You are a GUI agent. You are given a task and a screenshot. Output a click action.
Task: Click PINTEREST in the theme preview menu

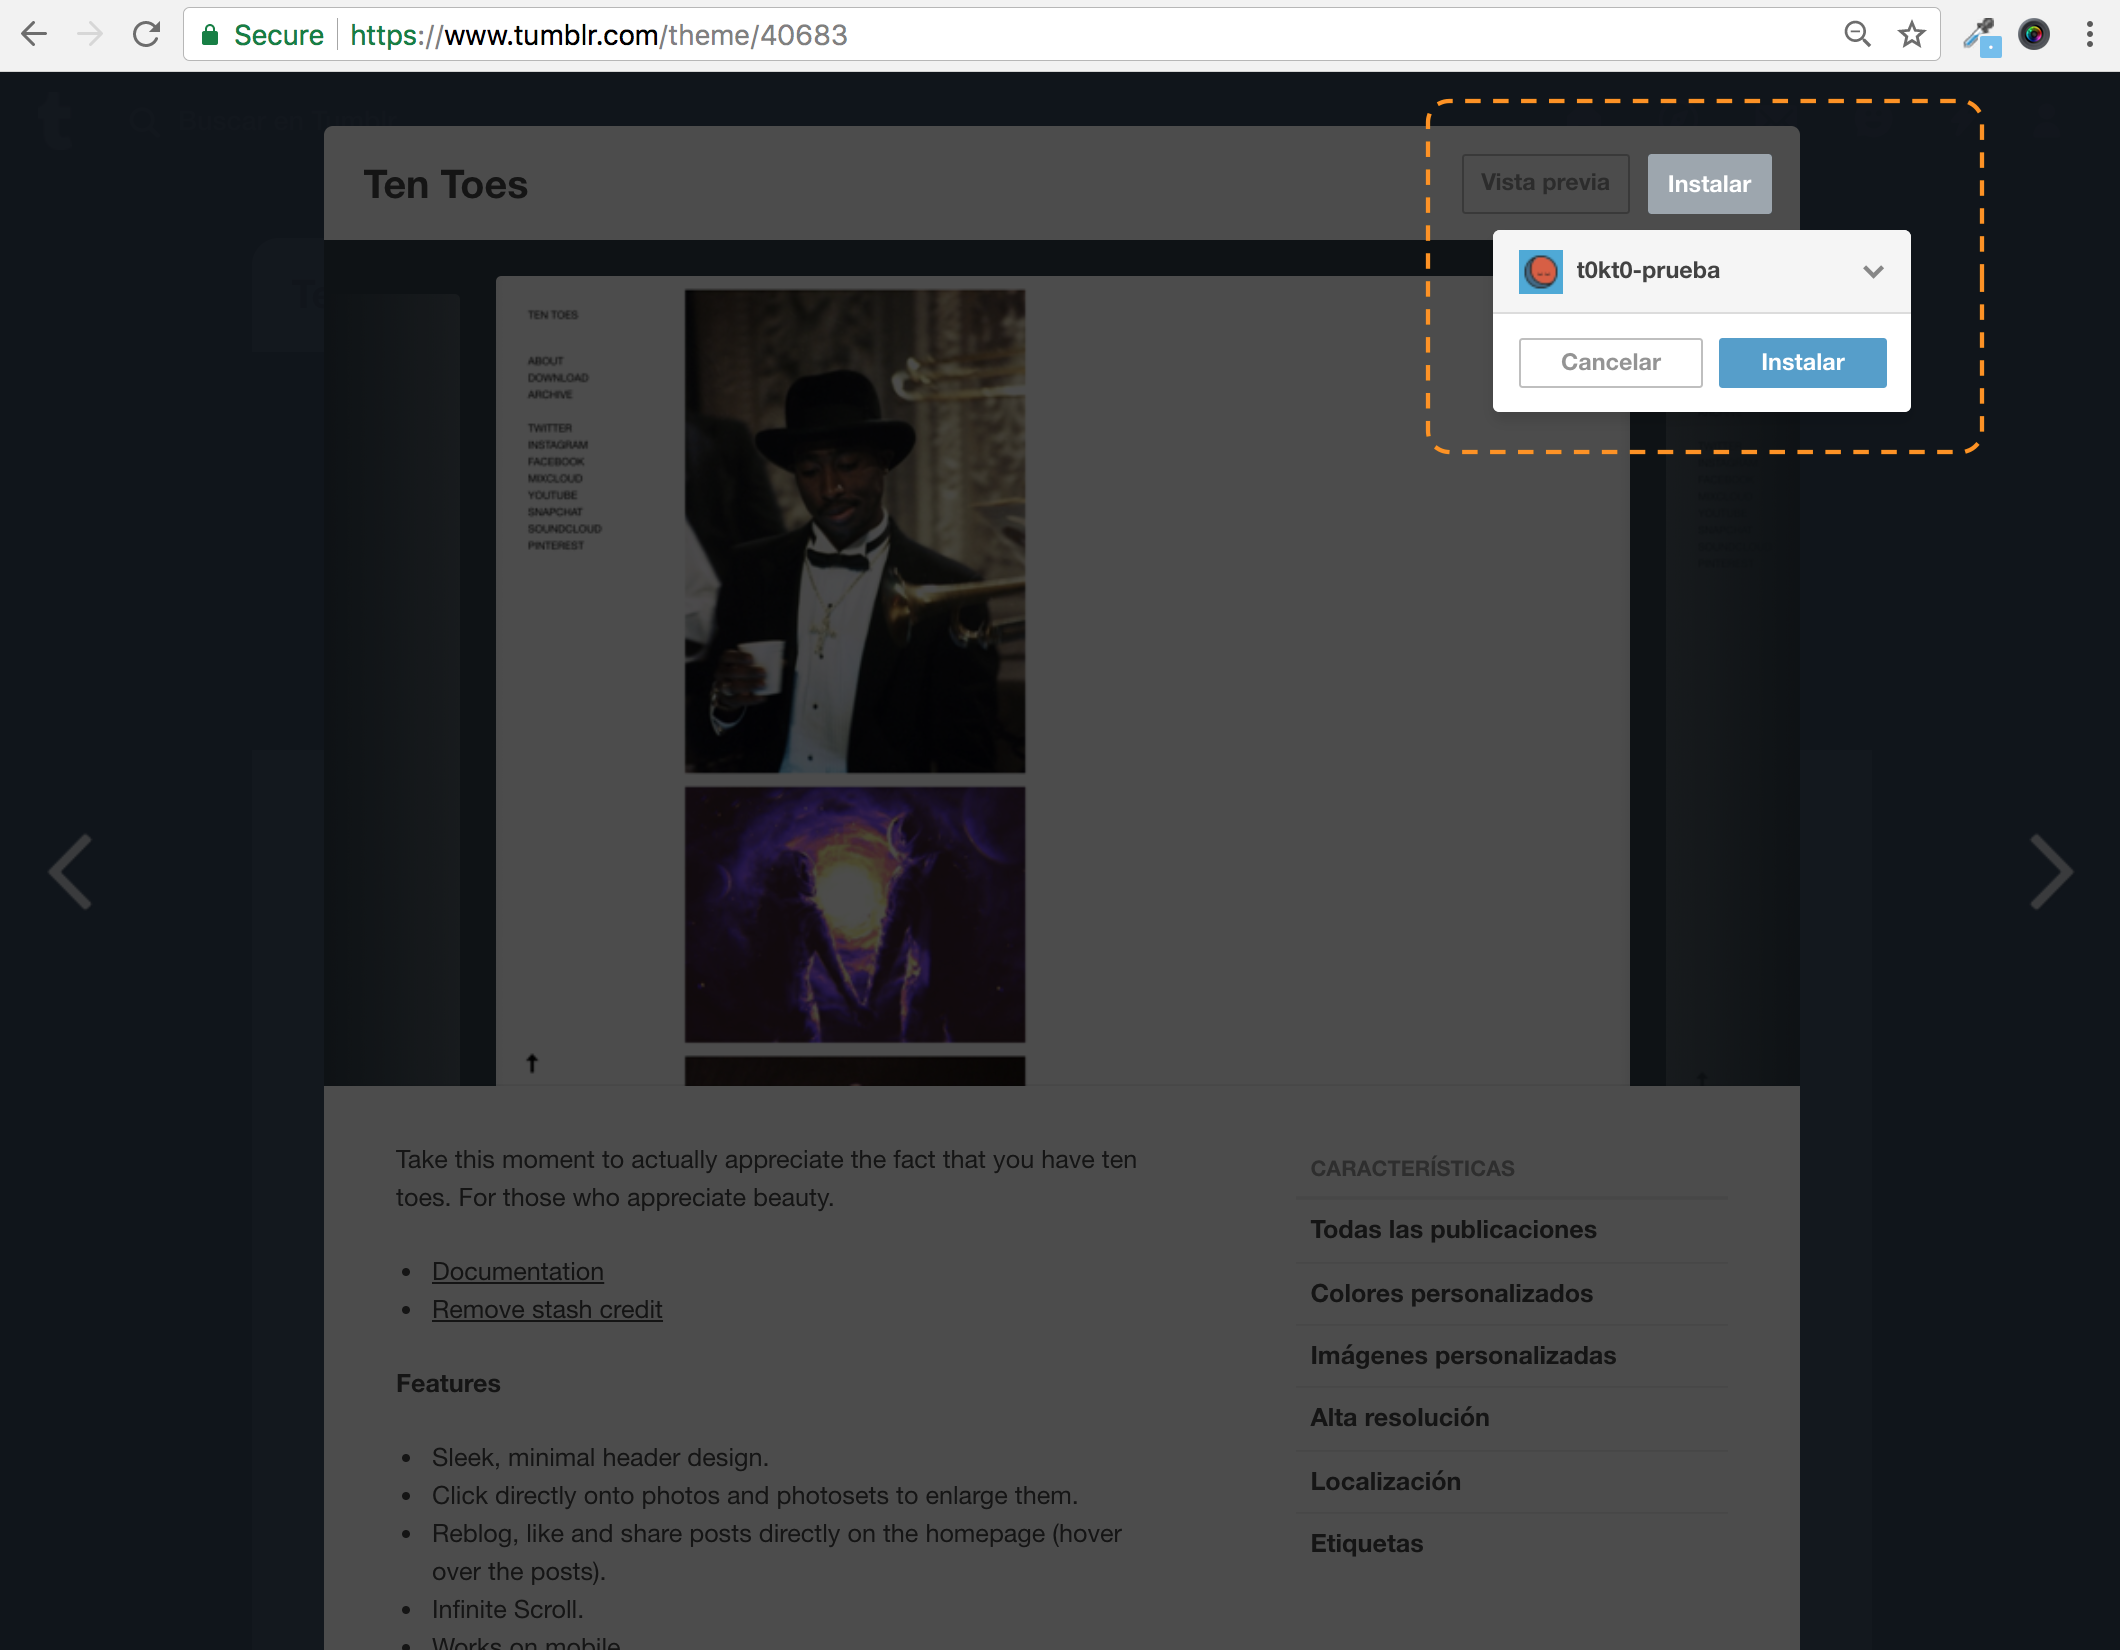pyautogui.click(x=556, y=546)
